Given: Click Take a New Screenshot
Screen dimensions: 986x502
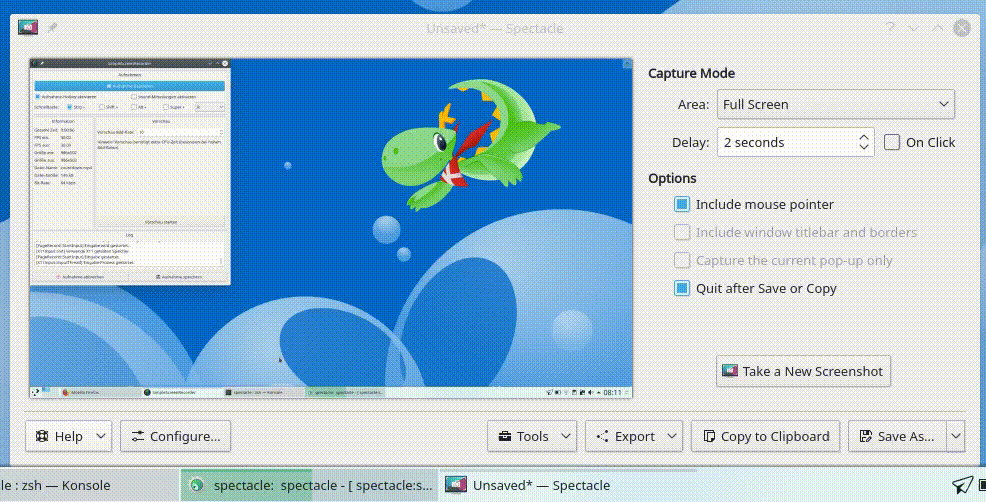Looking at the screenshot, I should click(803, 371).
